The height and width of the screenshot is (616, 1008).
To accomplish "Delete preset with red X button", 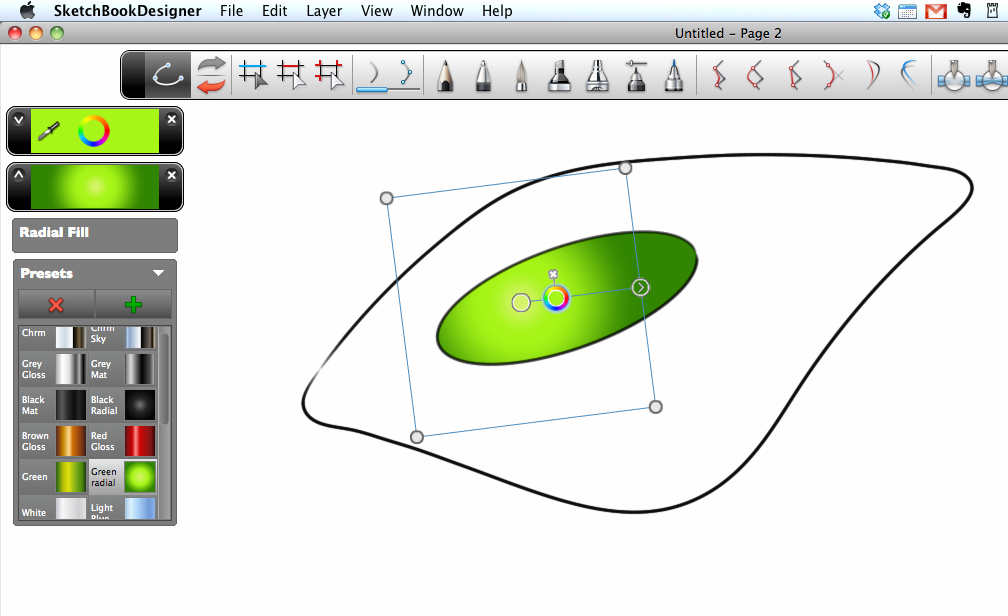I will [x=56, y=305].
